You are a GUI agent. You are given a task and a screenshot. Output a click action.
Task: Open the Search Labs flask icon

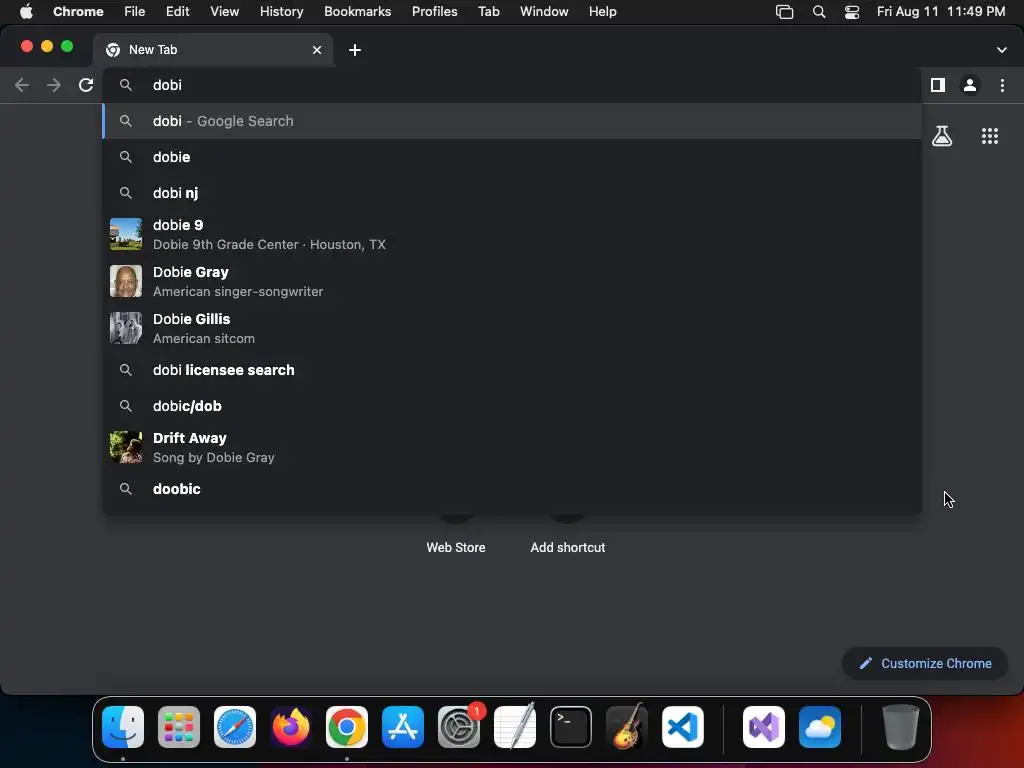point(942,136)
